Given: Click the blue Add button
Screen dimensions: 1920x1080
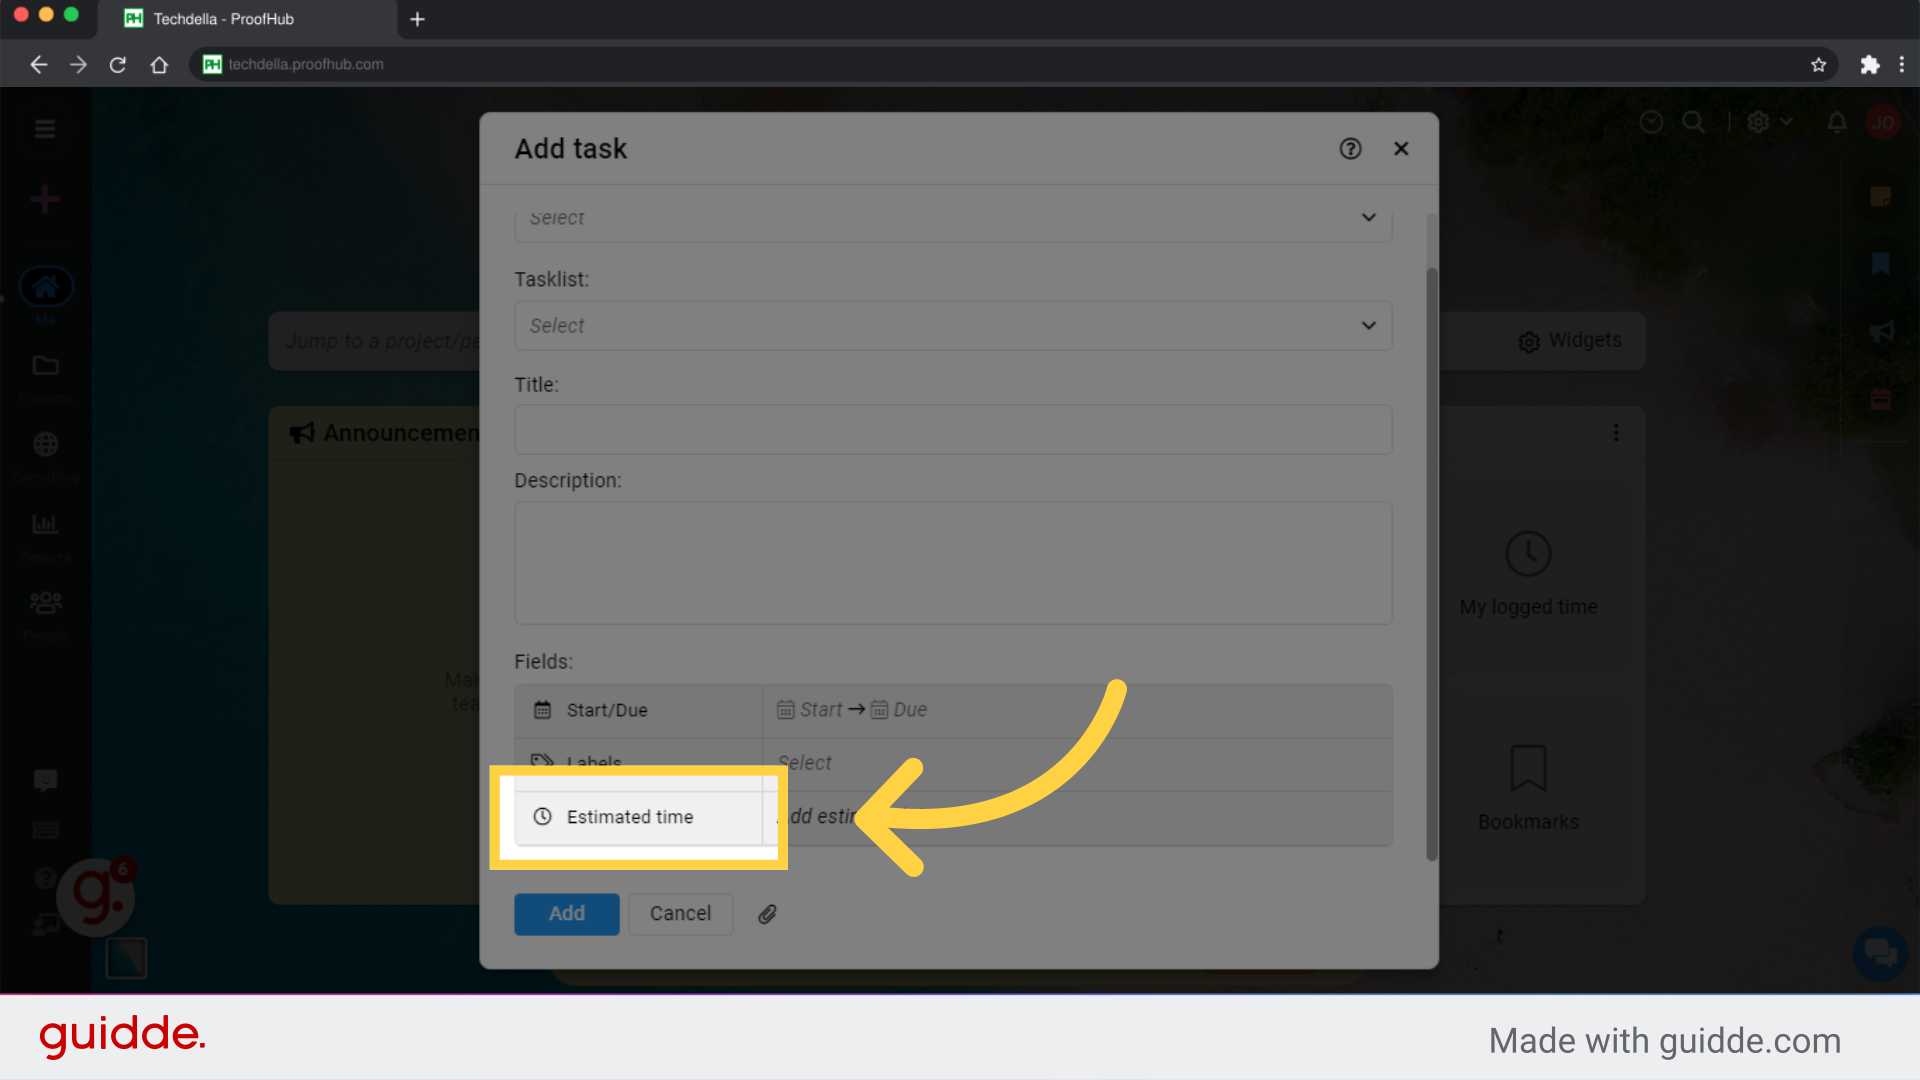Looking at the screenshot, I should (567, 914).
